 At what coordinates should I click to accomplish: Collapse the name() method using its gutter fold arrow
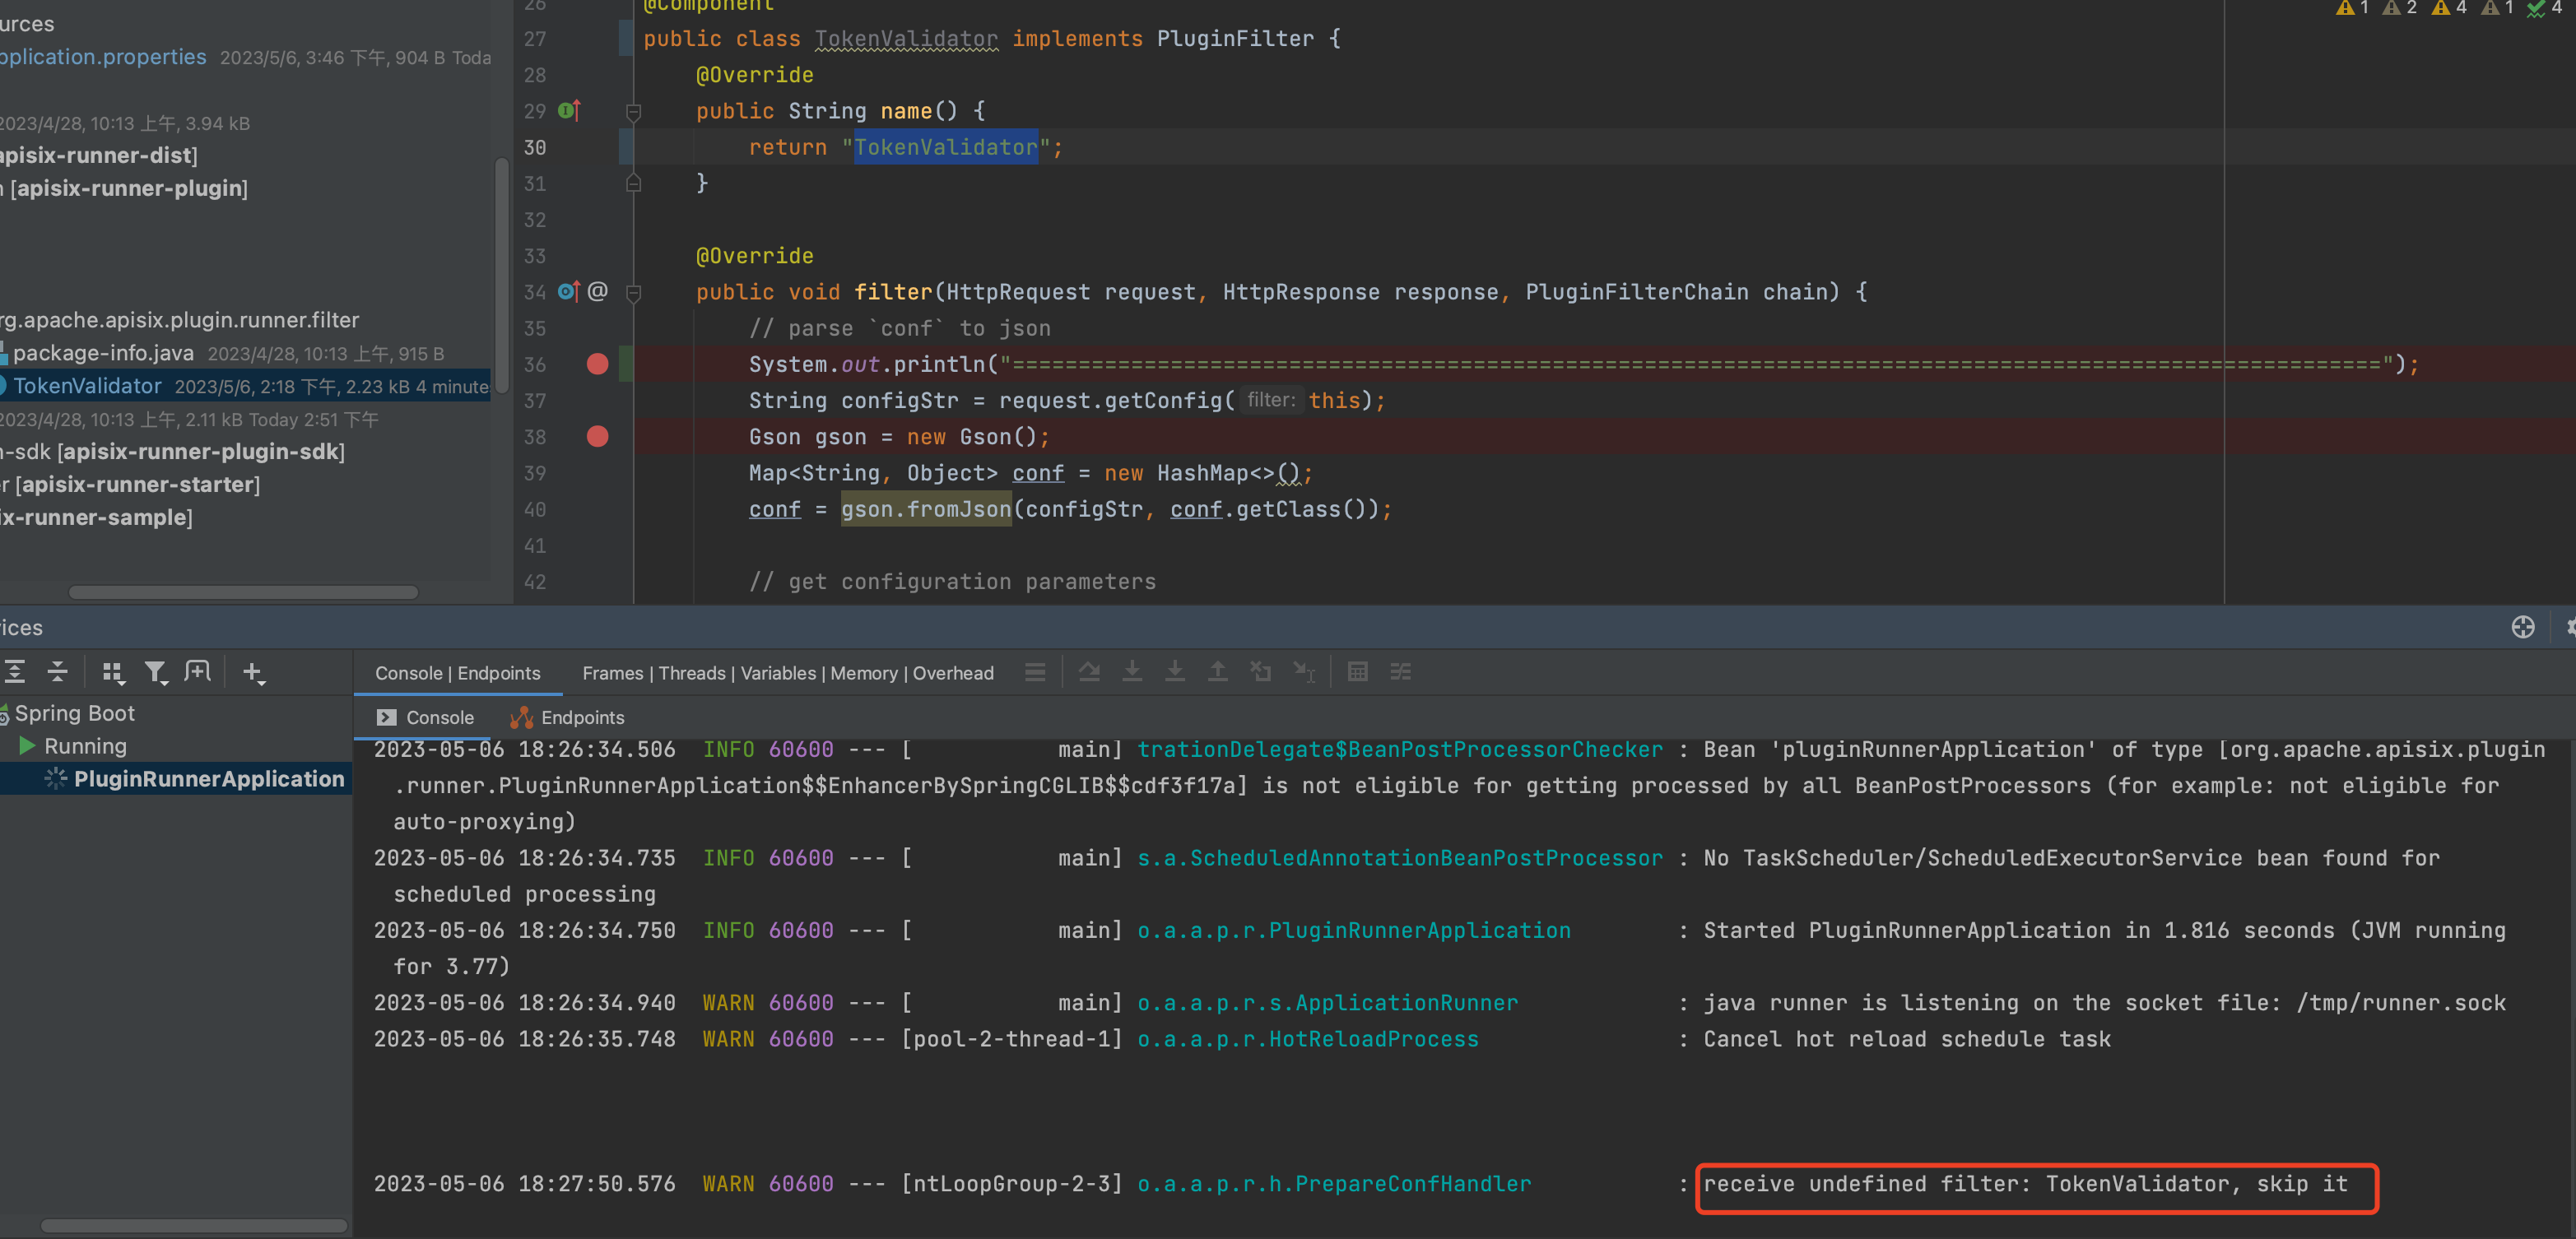pyautogui.click(x=634, y=112)
